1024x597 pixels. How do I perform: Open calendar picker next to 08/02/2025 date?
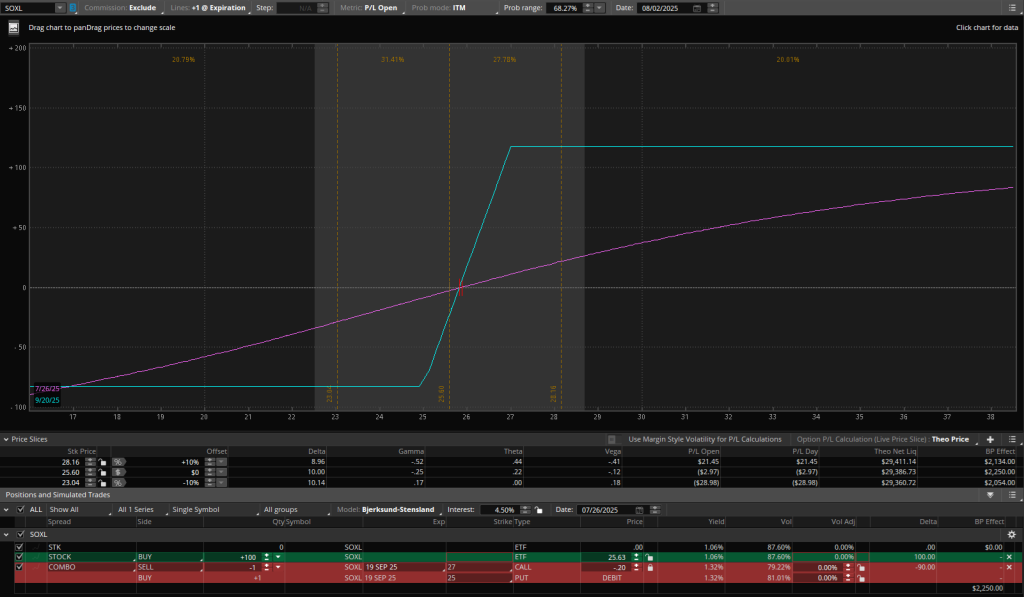697,8
